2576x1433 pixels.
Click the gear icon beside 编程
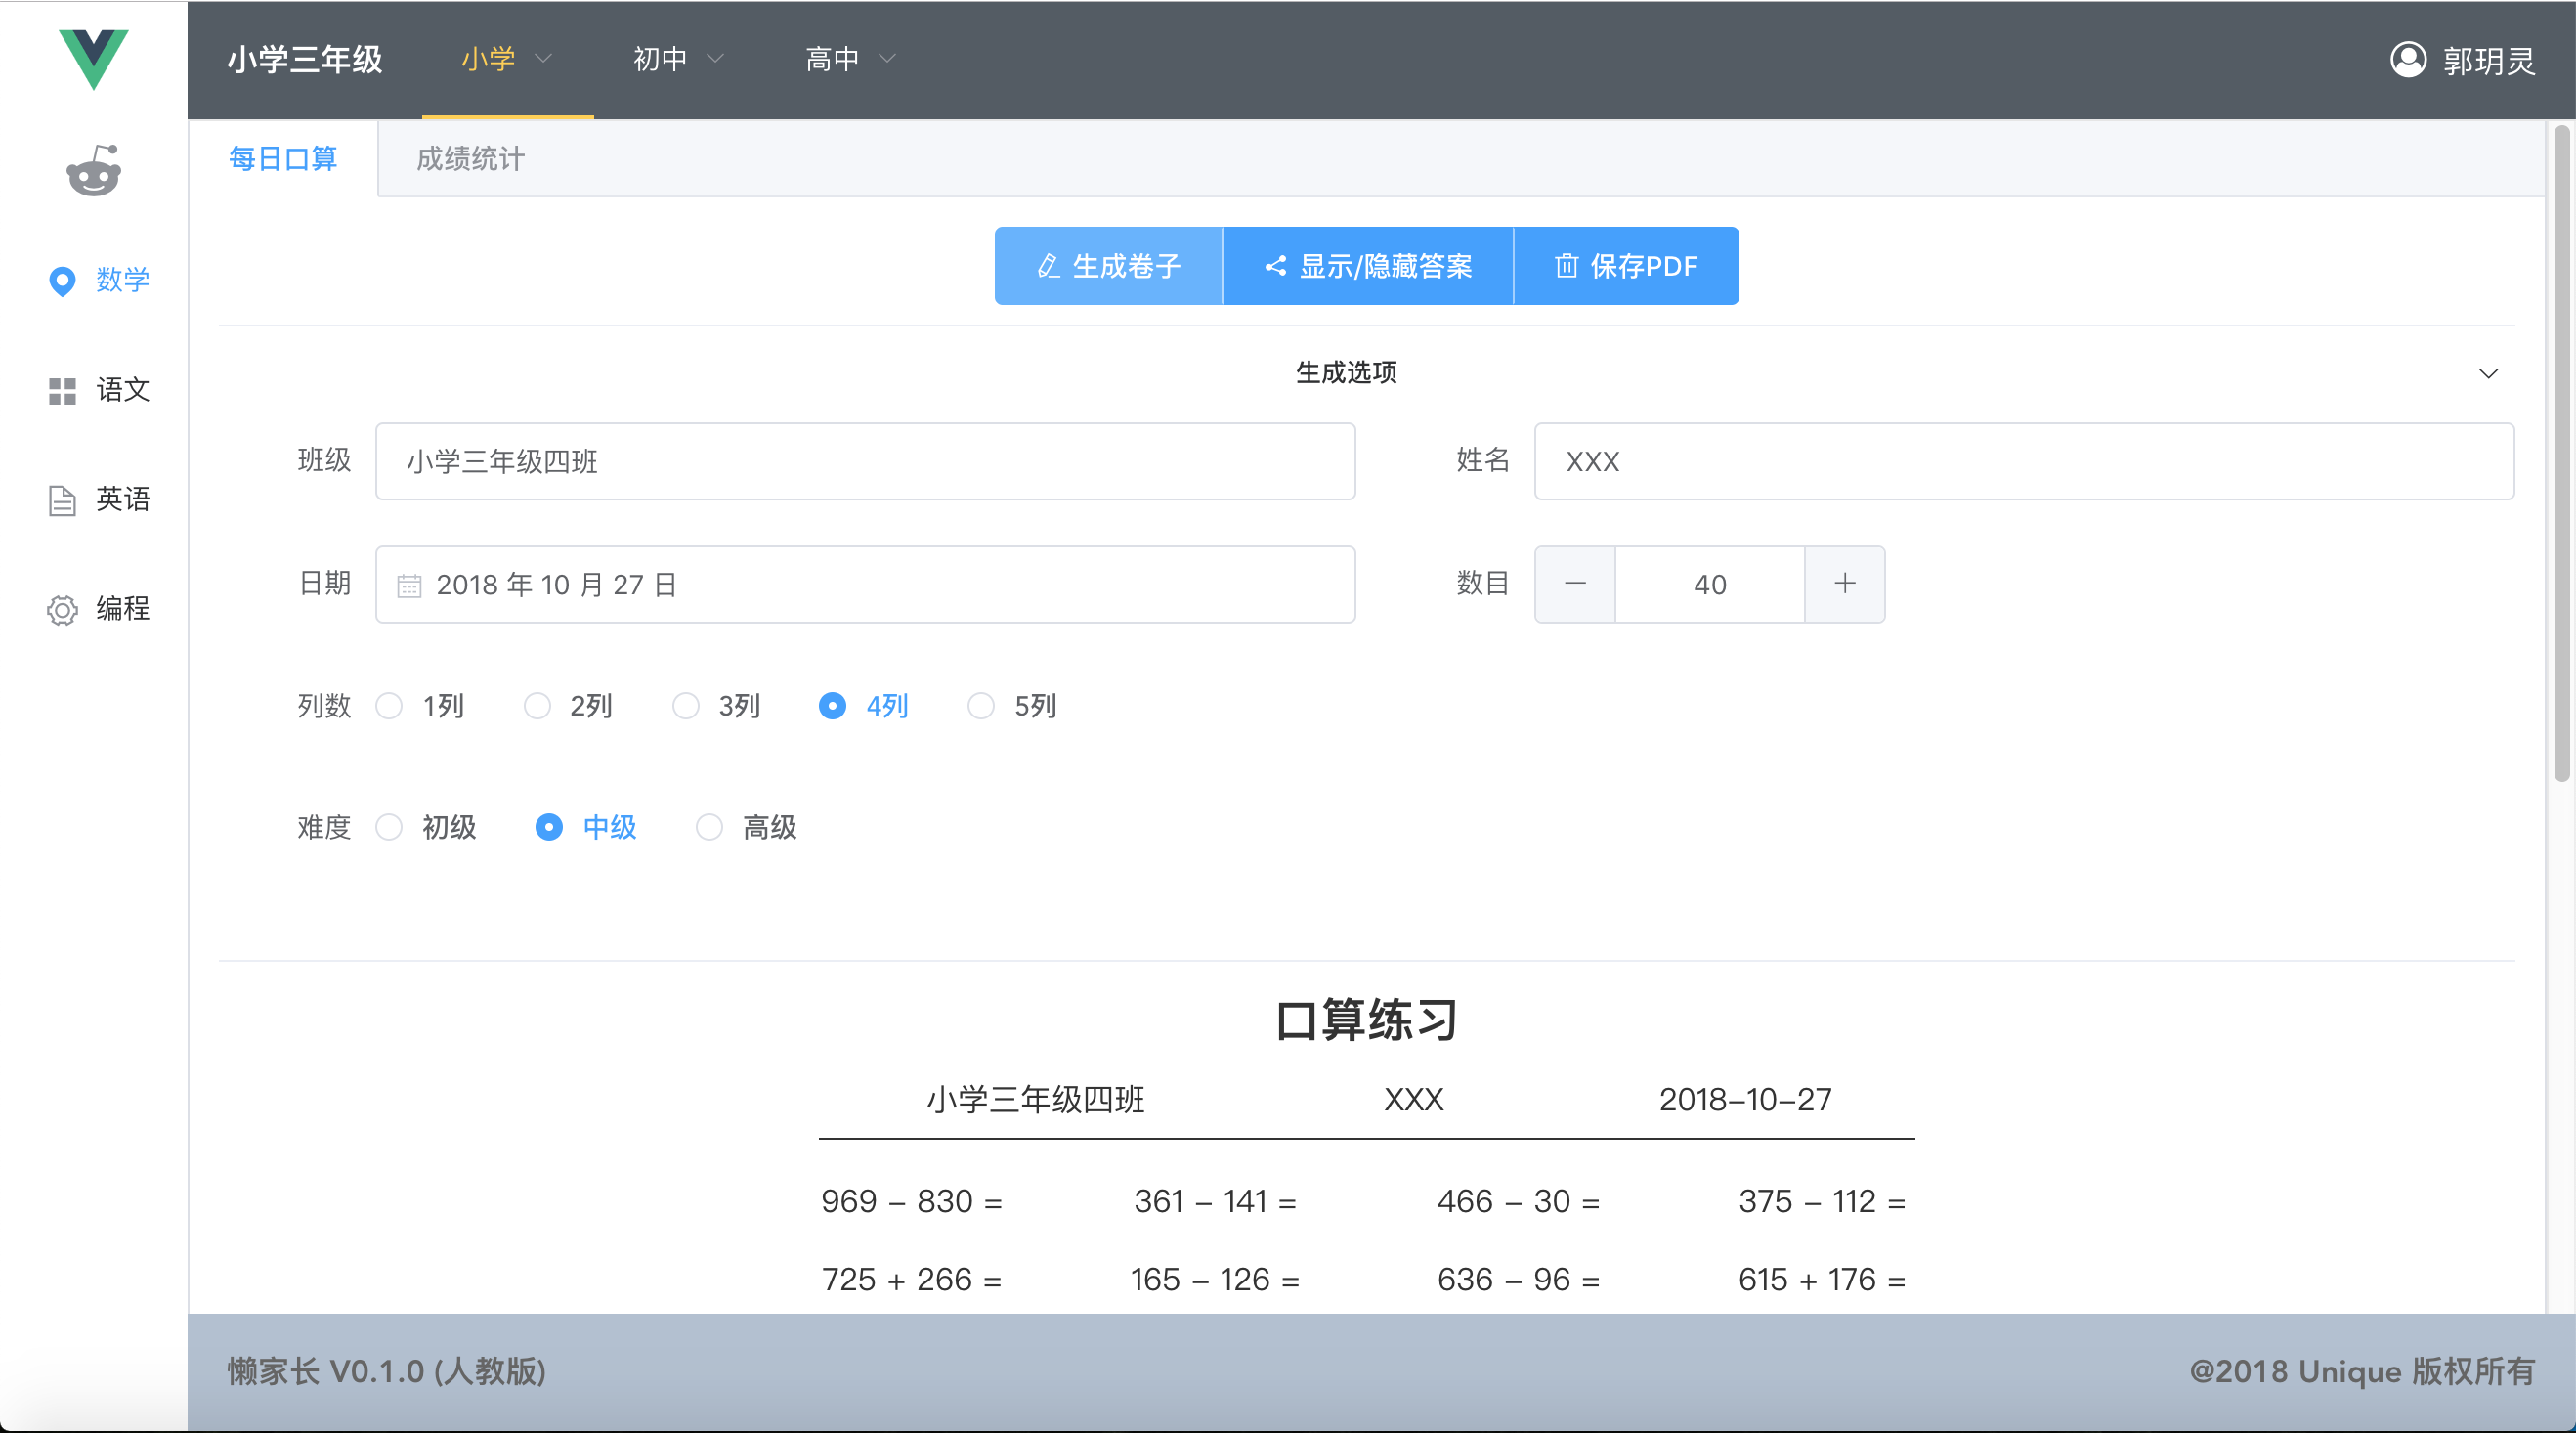(x=62, y=610)
